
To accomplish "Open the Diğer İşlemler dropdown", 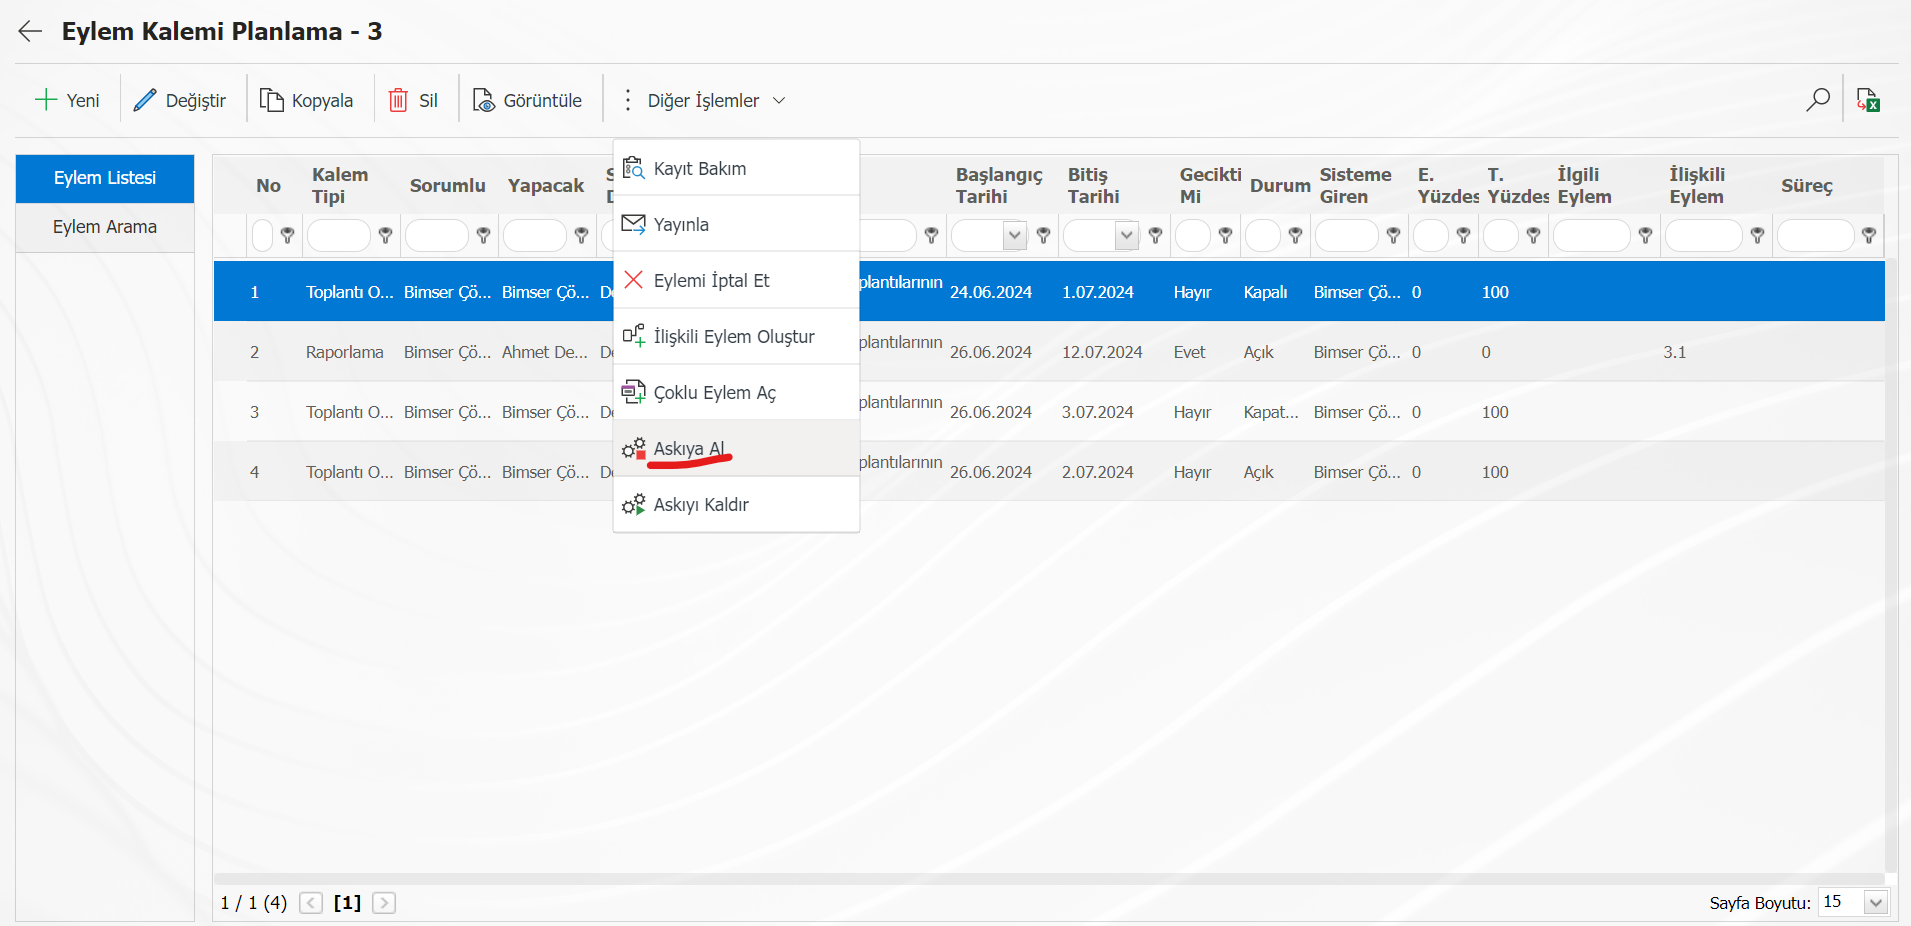I will click(x=704, y=100).
